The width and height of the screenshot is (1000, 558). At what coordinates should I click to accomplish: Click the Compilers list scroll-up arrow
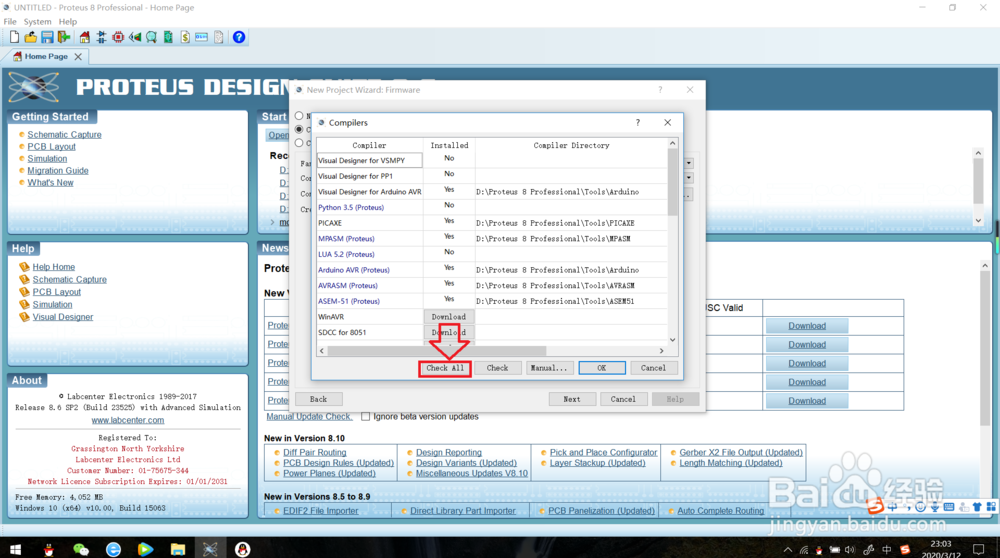click(672, 143)
